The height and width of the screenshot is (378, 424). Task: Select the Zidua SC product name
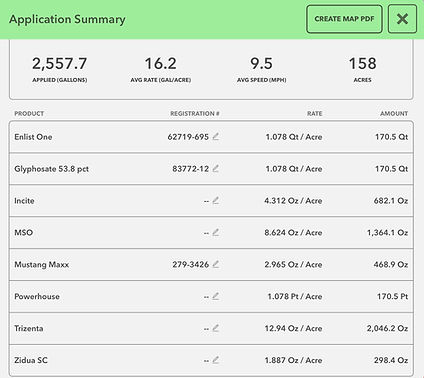pos(31,360)
